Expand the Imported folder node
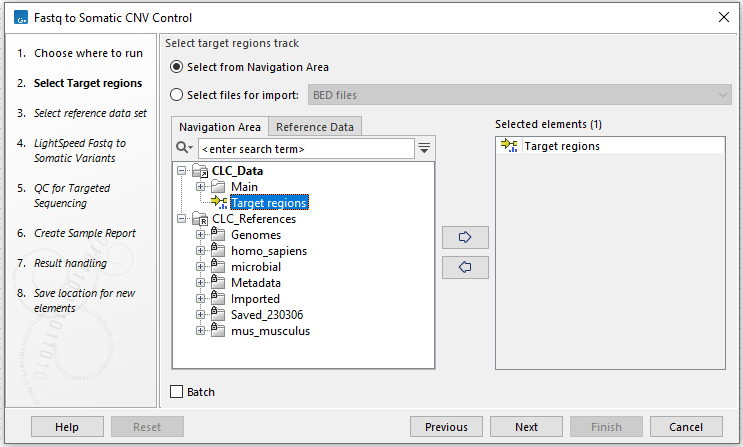The height and width of the screenshot is (447, 743). [x=200, y=299]
